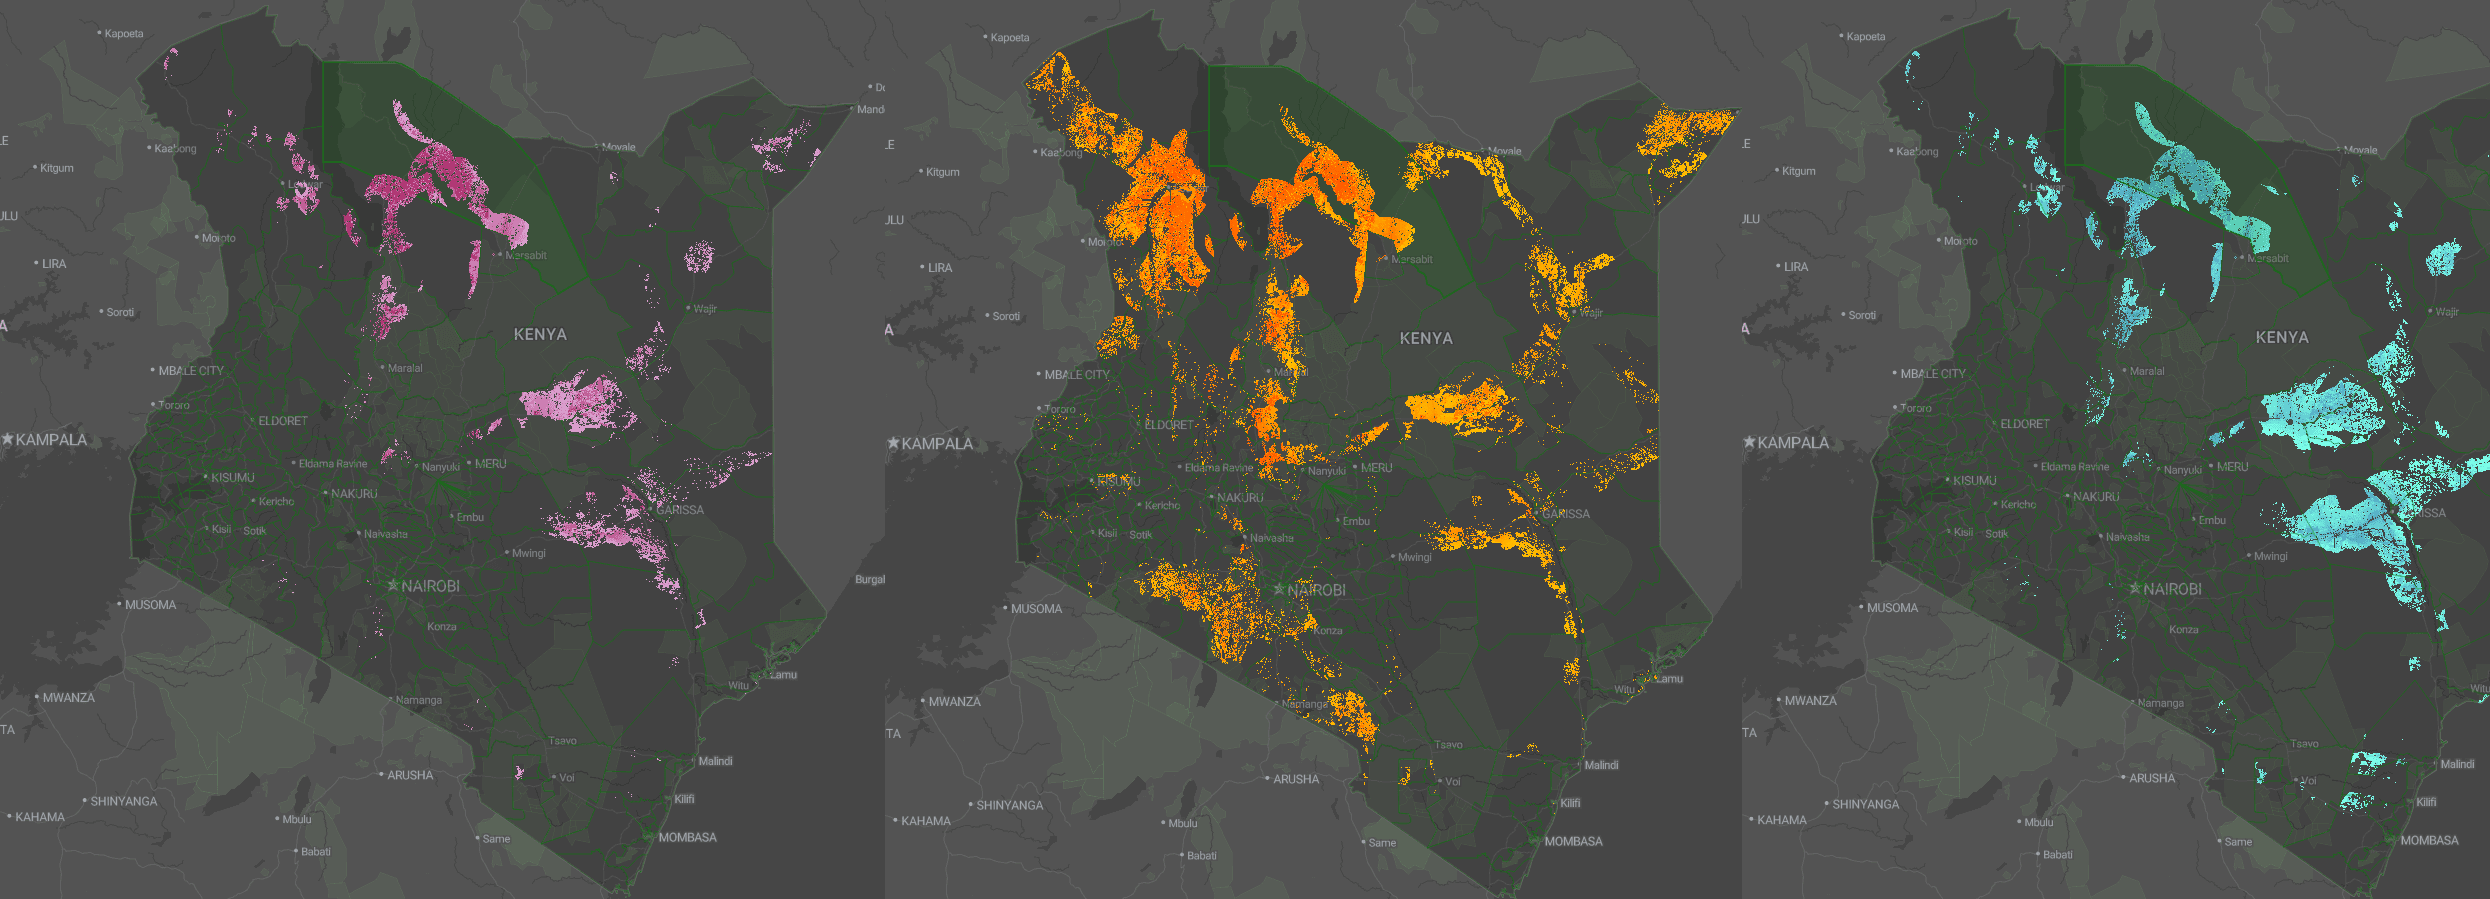Click Naivasha on the orange map
Image resolution: width=2490 pixels, height=899 pixels.
click(1272, 538)
